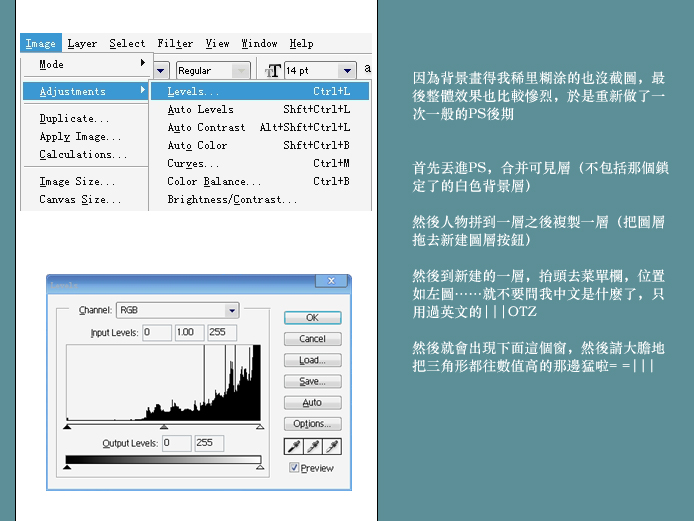Open the Help menu
The height and width of the screenshot is (521, 694).
click(301, 43)
